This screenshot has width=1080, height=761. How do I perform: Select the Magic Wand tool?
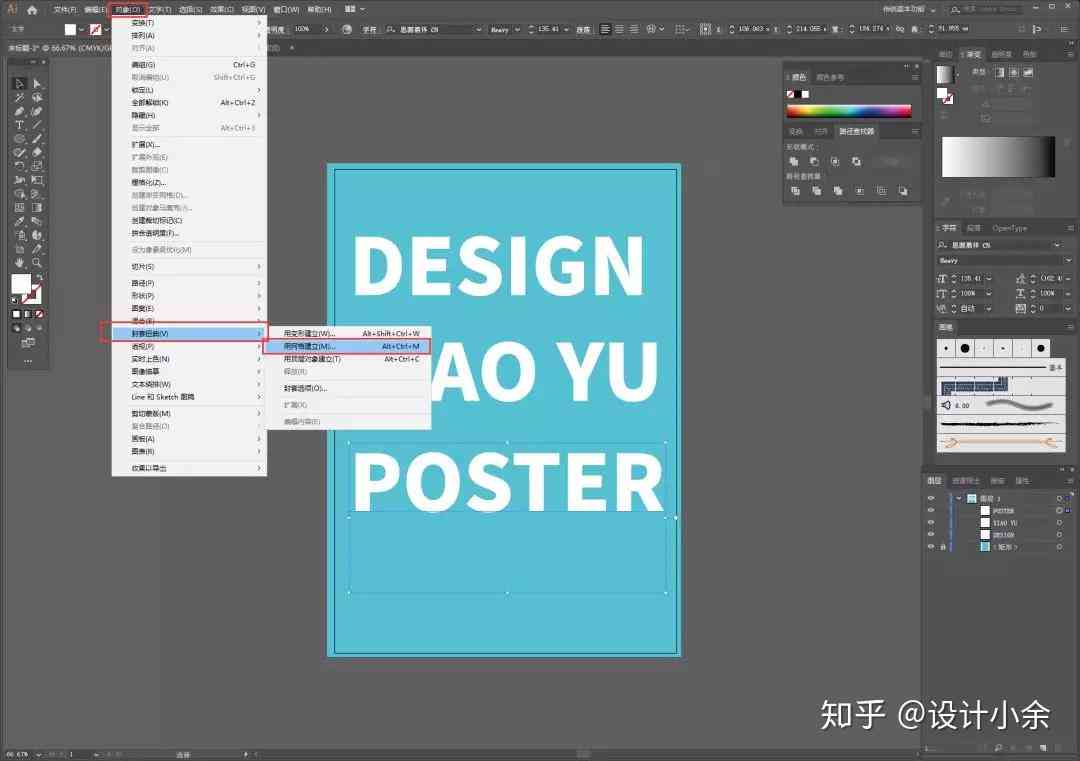[x=19, y=97]
